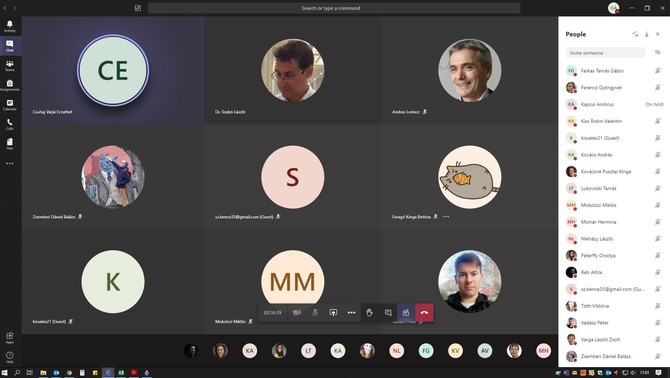The width and height of the screenshot is (670, 378).
Task: Toggle the microphone in meeting toolbar
Action: 315,313
